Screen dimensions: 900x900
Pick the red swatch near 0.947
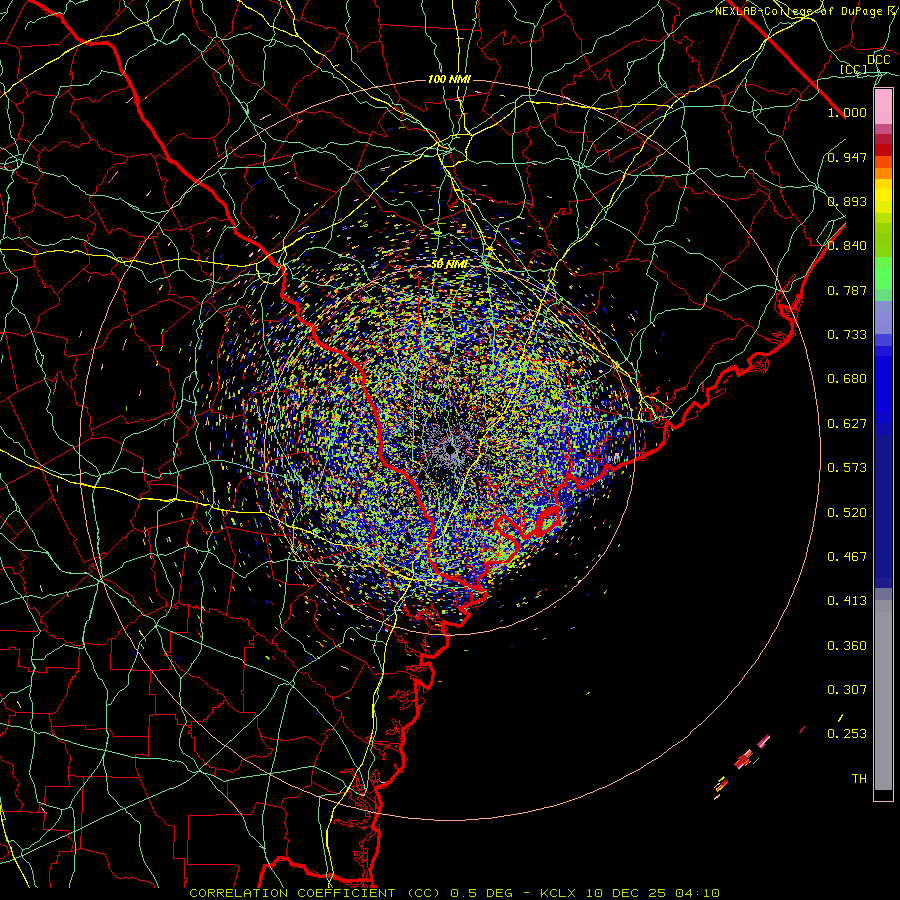tap(883, 150)
